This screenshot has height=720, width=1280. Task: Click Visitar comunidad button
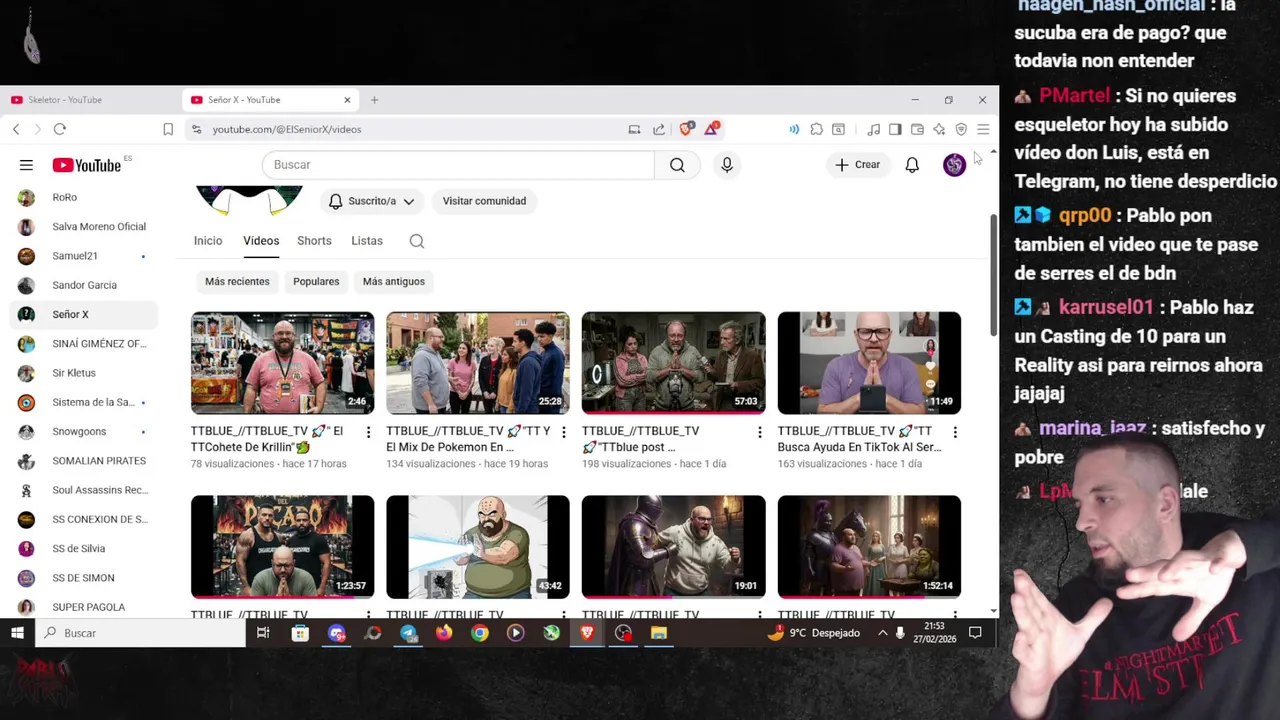(484, 201)
